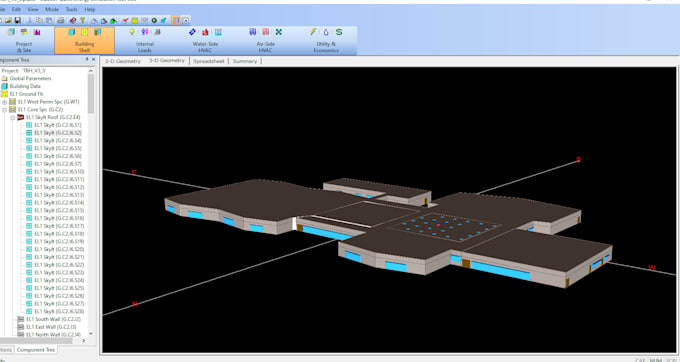680x362 pixels.
Task: Select EL1 Skylt Roof (G.C2.E4)
Action: tap(53, 117)
